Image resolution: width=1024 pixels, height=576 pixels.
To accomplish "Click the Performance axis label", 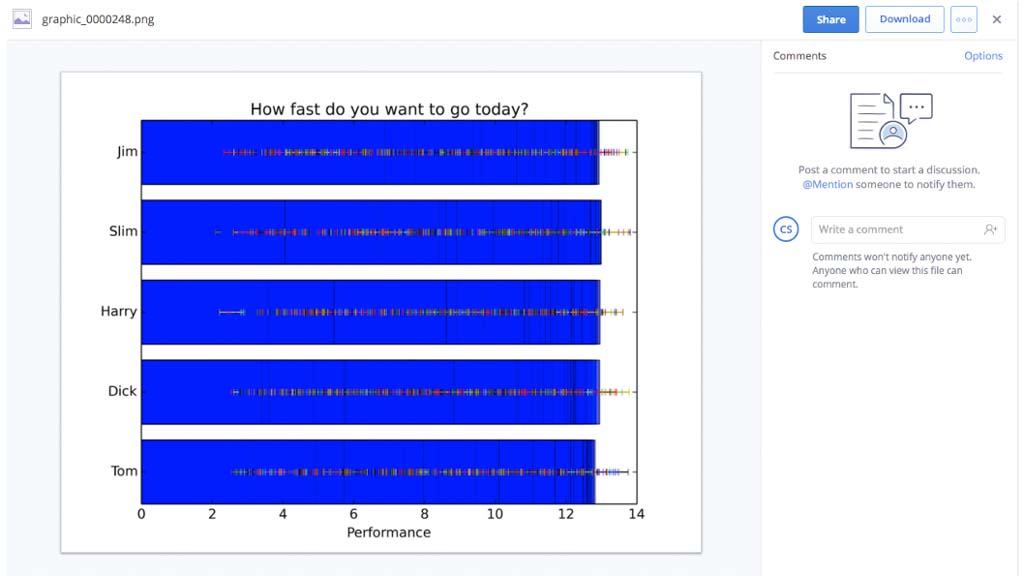I will pyautogui.click(x=389, y=533).
